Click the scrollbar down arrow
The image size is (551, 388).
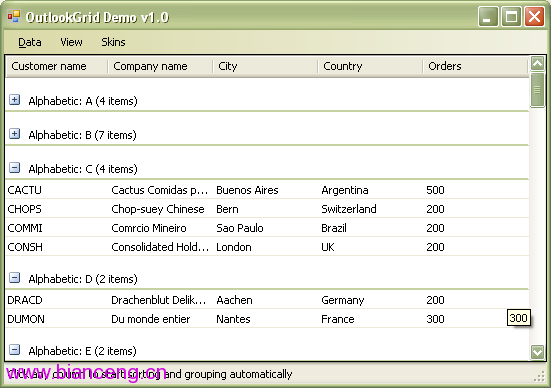(538, 352)
